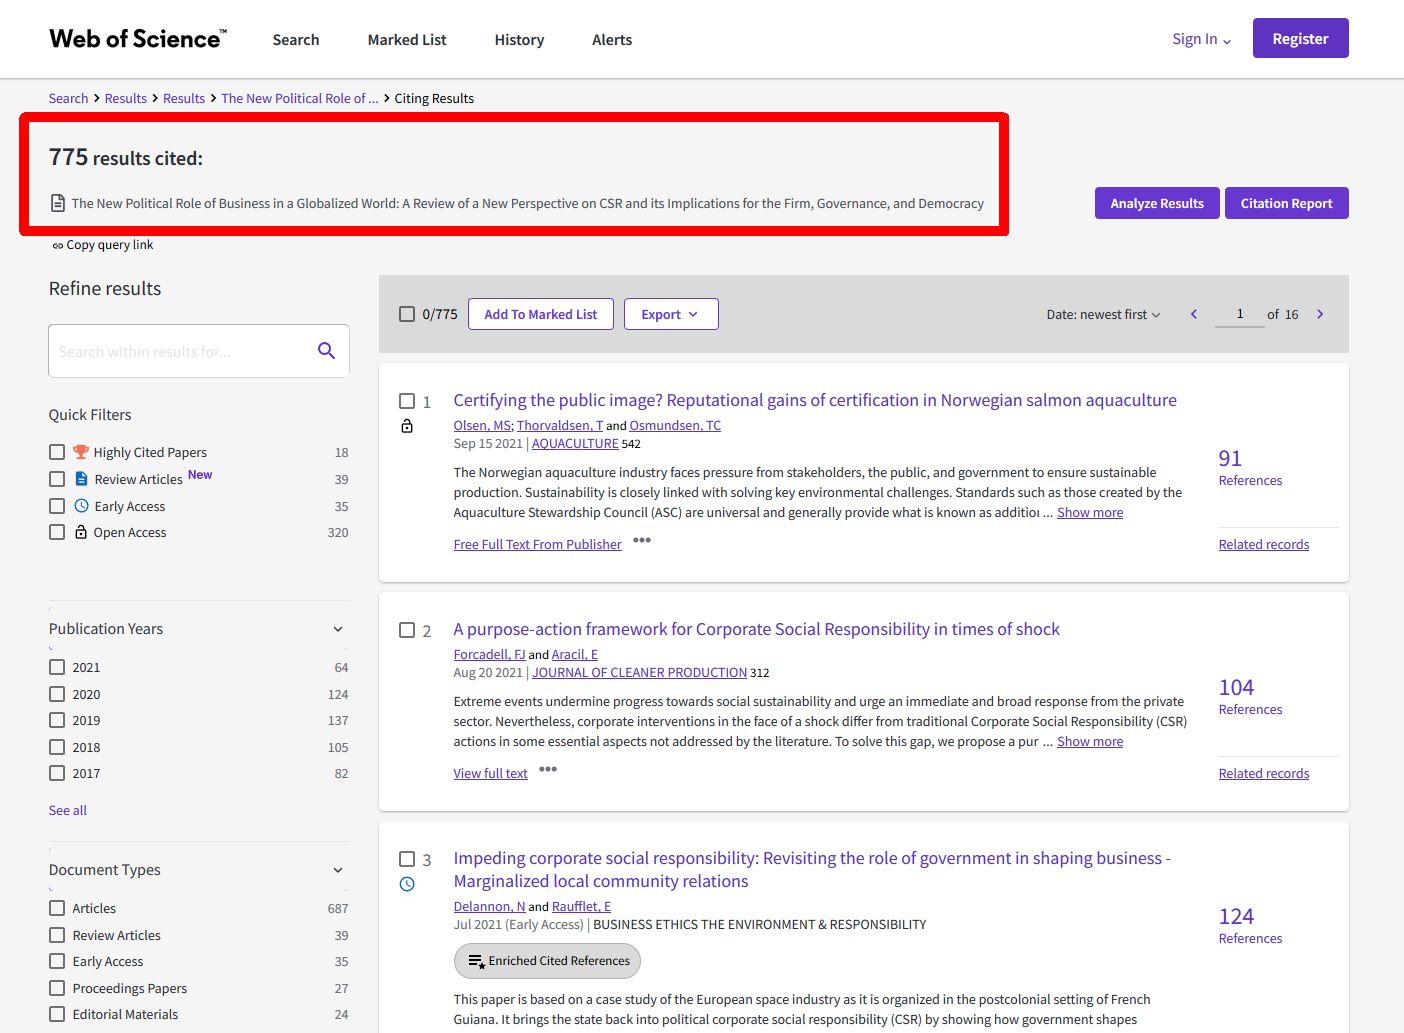Click Analyze Results button
This screenshot has width=1404, height=1033.
pyautogui.click(x=1157, y=203)
